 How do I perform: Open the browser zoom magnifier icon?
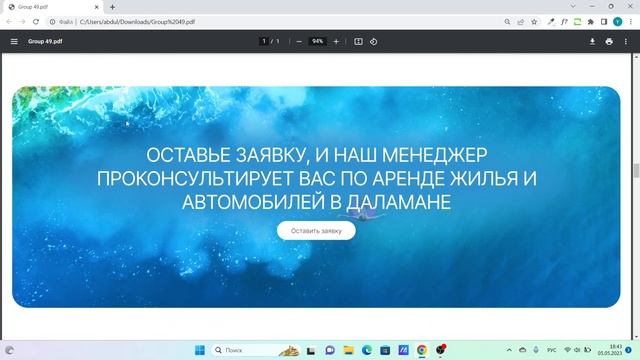tap(507, 22)
